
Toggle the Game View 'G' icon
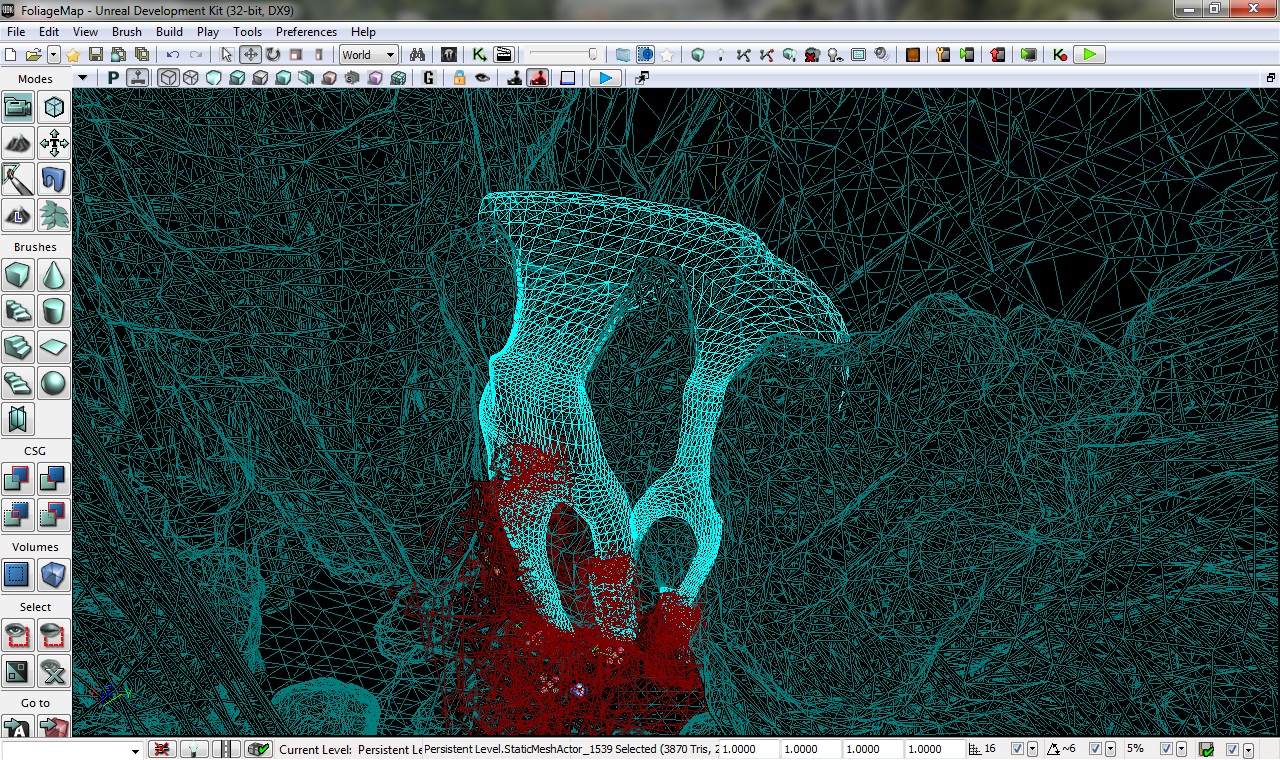click(x=429, y=78)
